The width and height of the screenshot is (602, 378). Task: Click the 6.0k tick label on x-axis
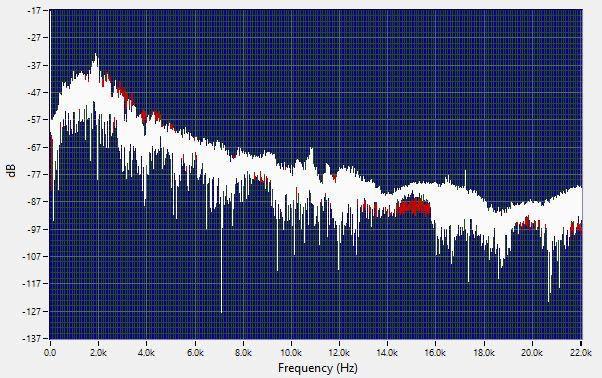(x=195, y=352)
